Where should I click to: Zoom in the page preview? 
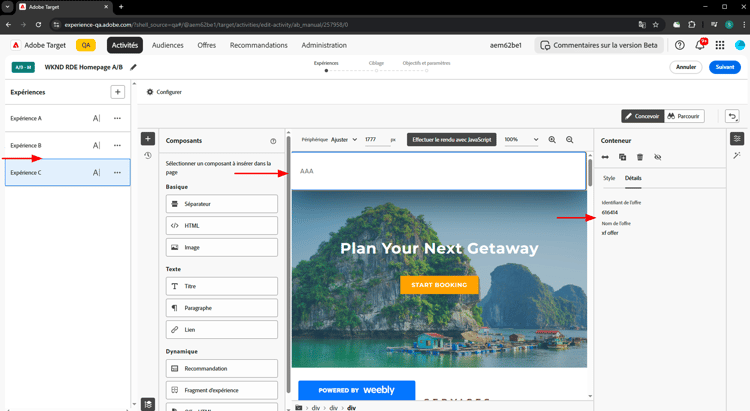pos(552,140)
